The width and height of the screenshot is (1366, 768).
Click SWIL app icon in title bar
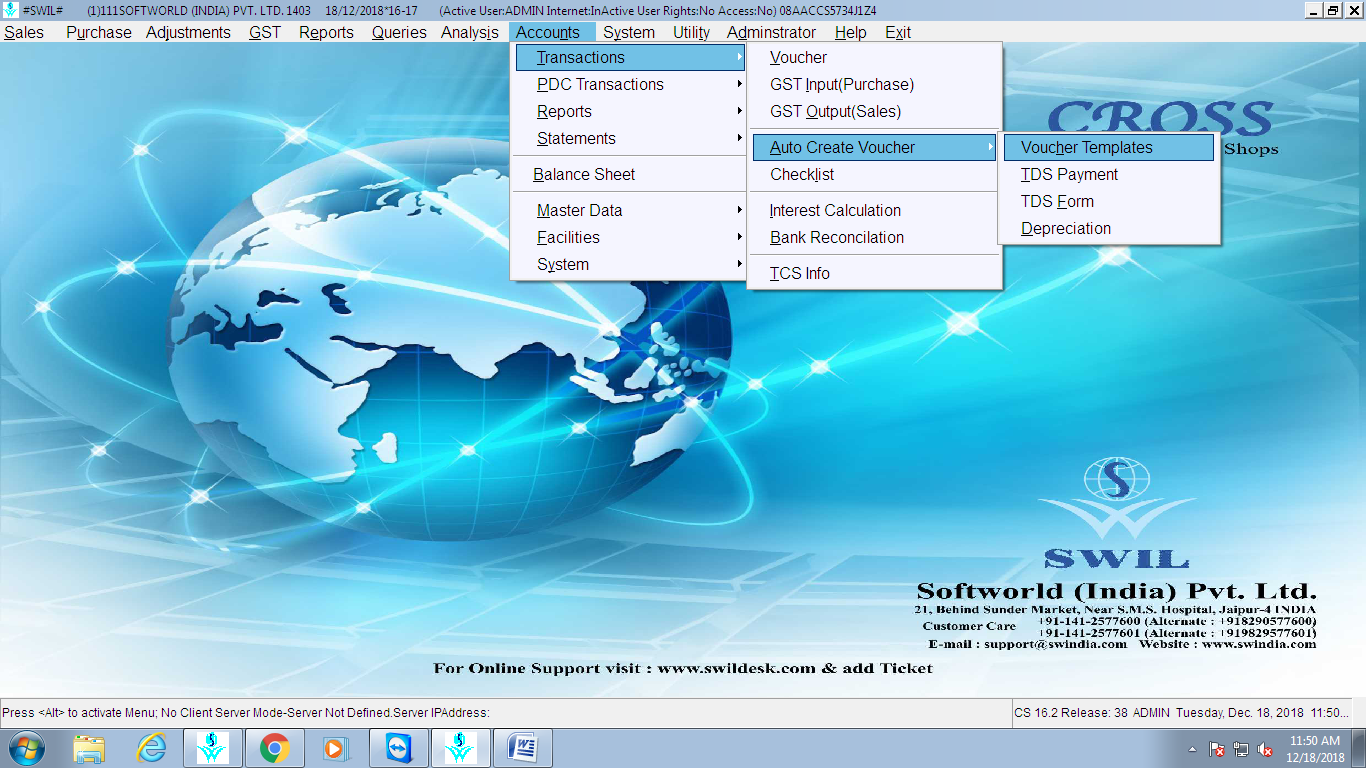click(10, 10)
